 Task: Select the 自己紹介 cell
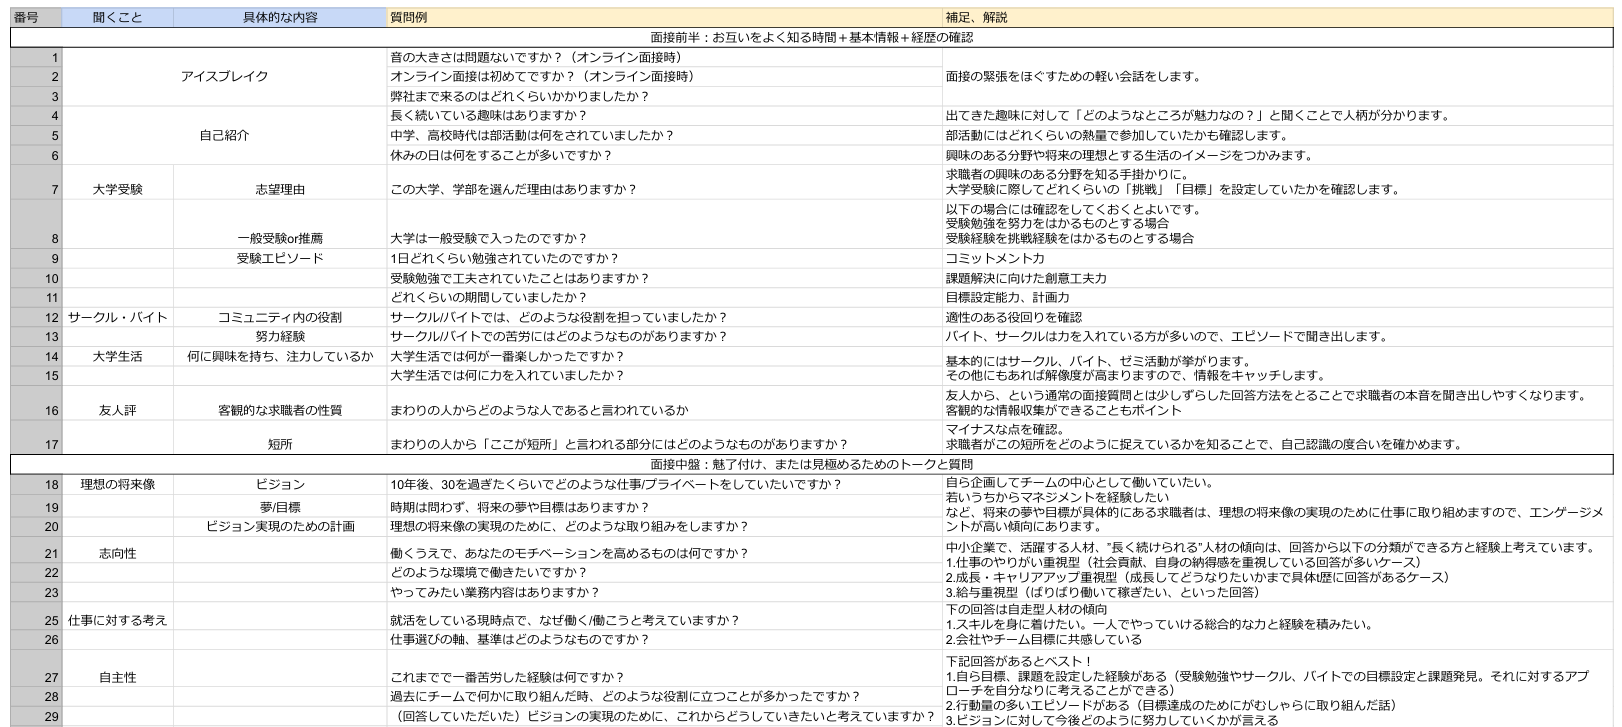(x=224, y=136)
